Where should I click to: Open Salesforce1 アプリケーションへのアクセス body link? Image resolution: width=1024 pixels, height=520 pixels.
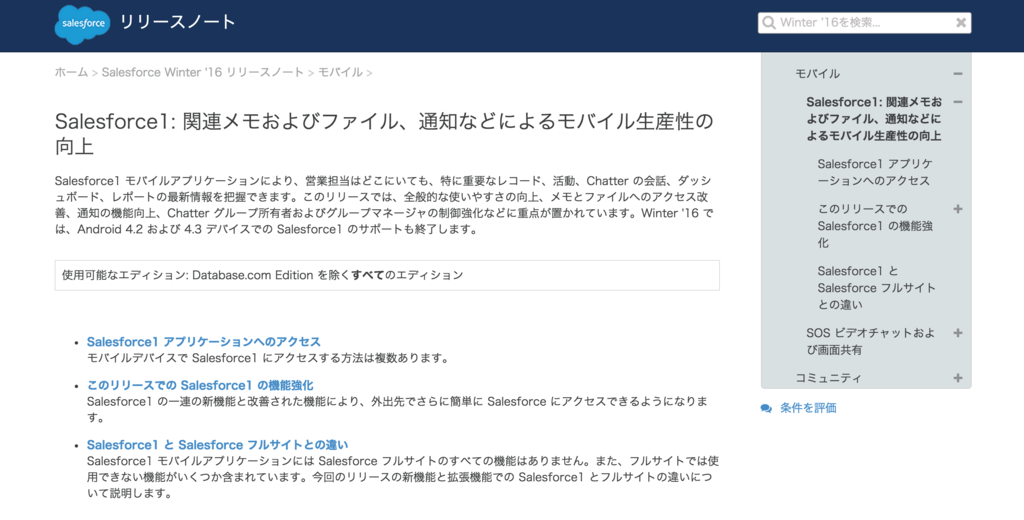(x=204, y=342)
